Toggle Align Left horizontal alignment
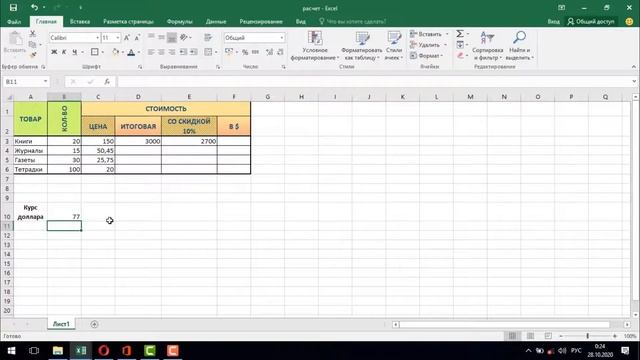The width and height of the screenshot is (640, 360). pyautogui.click(x=151, y=52)
